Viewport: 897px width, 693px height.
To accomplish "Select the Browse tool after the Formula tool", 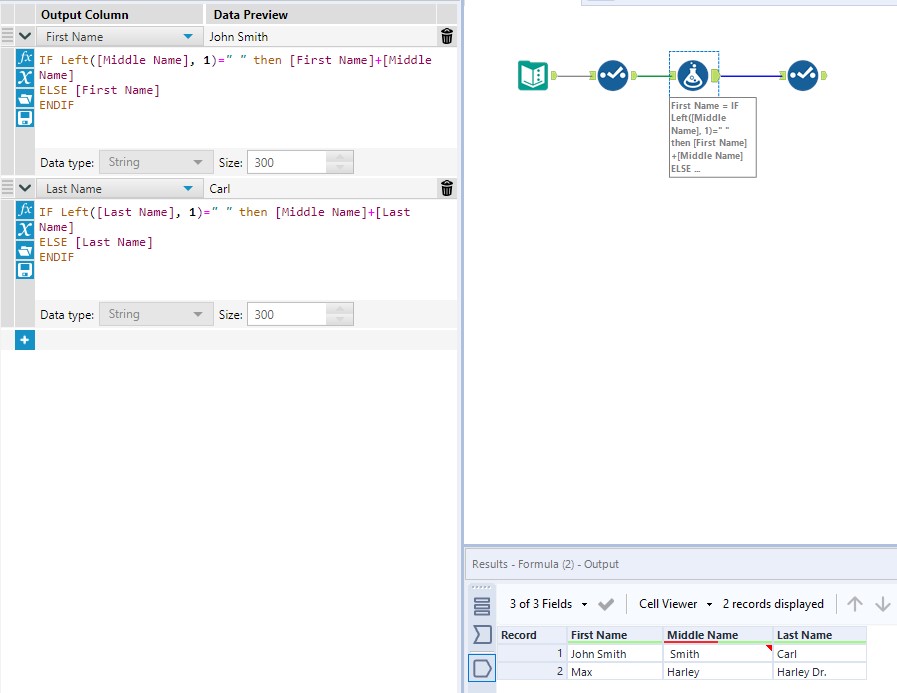I will (x=803, y=74).
